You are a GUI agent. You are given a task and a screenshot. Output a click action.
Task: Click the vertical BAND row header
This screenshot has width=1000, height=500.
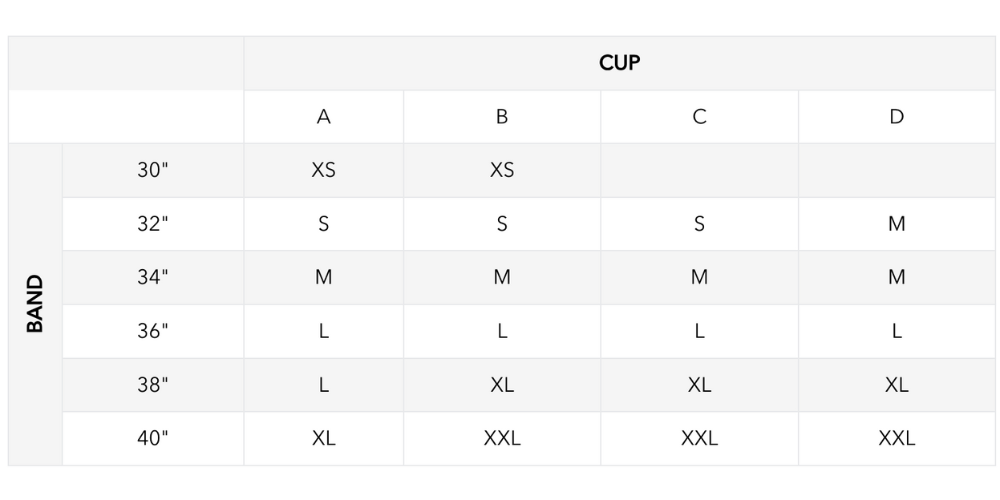(x=35, y=304)
